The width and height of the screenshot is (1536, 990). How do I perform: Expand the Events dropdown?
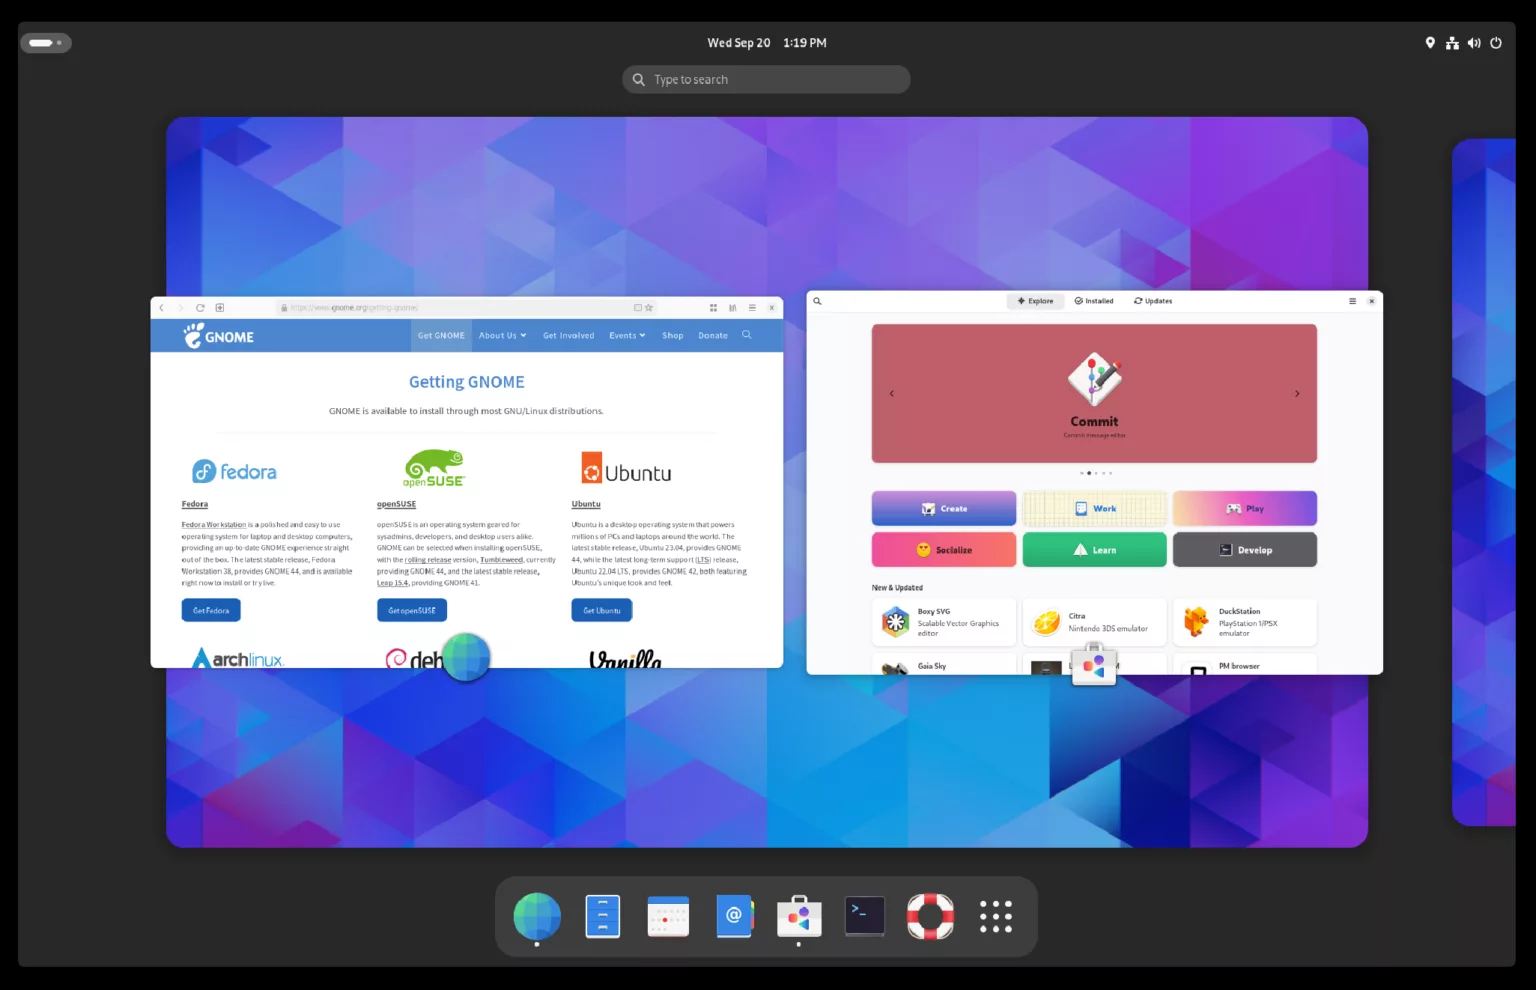(x=627, y=336)
